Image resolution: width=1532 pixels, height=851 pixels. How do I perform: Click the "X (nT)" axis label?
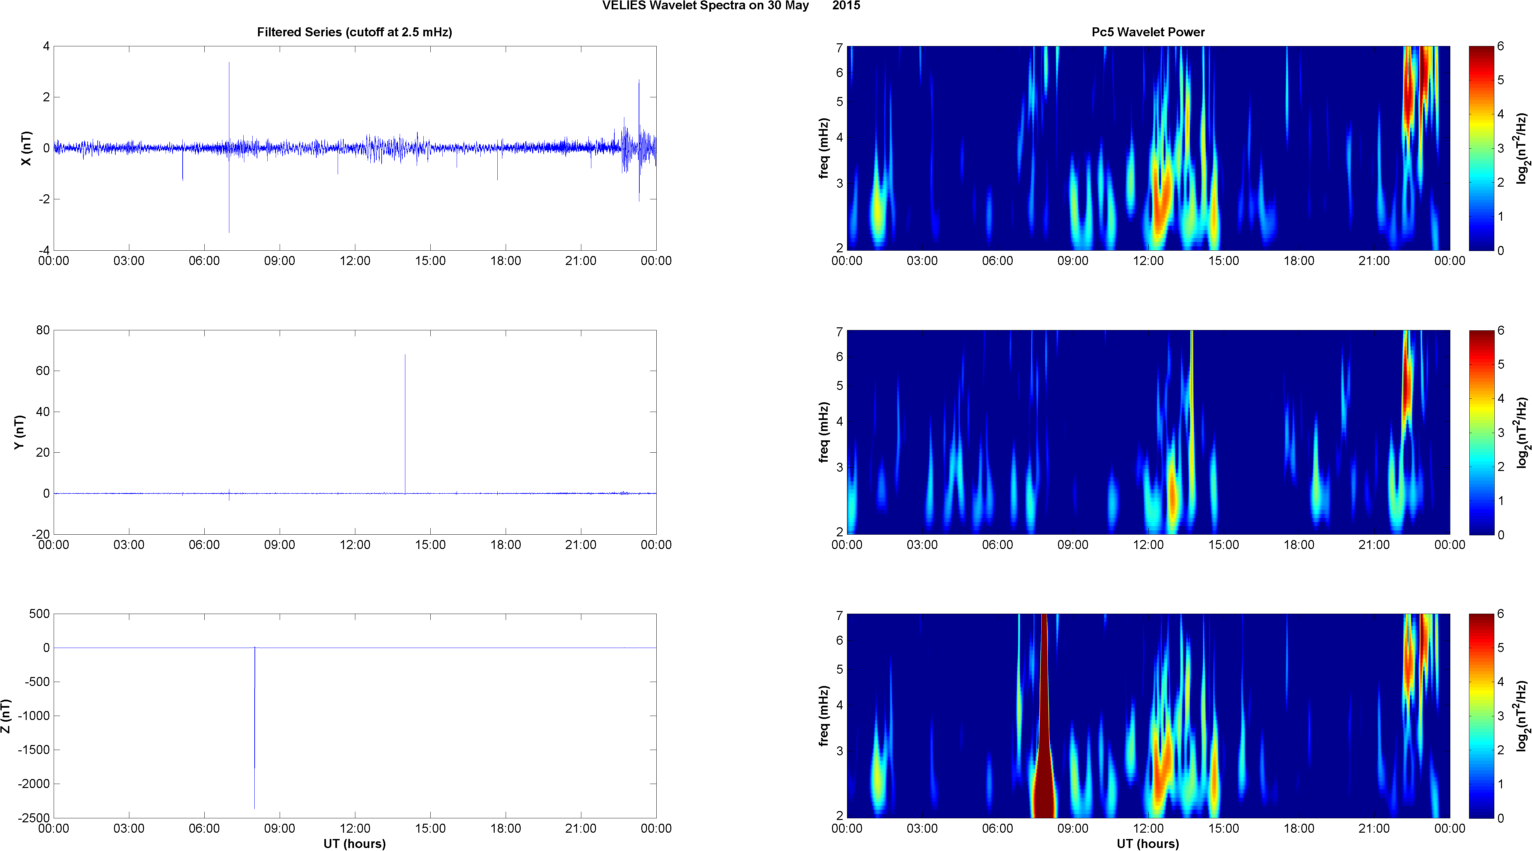pyautogui.click(x=27, y=148)
